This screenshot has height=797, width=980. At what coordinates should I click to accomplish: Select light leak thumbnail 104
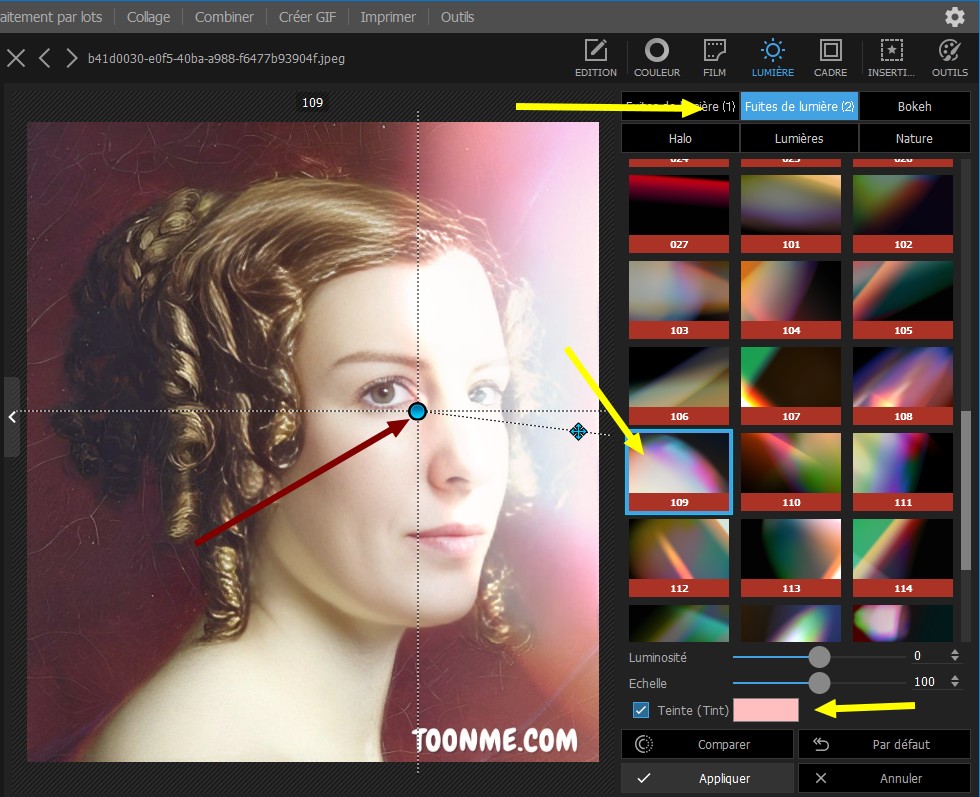coord(791,299)
